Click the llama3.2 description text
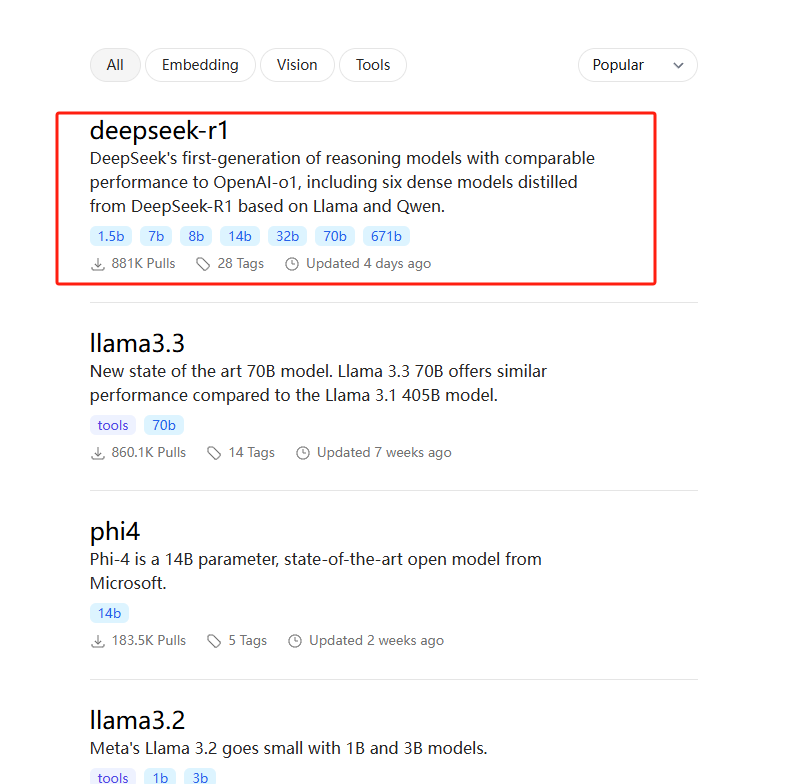The image size is (798, 784). pos(289,748)
